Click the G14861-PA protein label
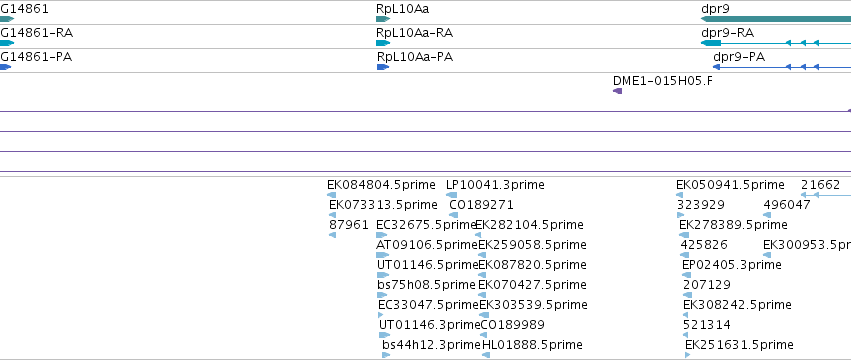 36,57
